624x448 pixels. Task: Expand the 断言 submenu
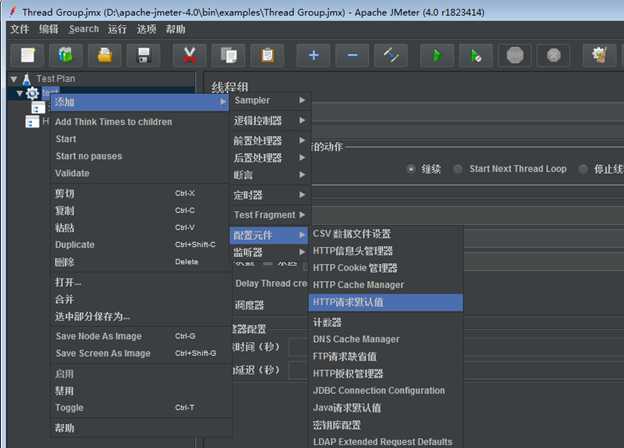(x=270, y=175)
